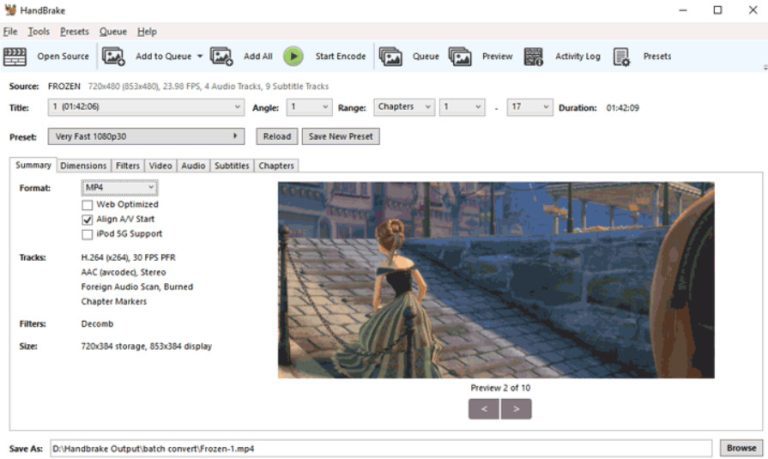
Task: Open the Preview icon in toolbar
Action: [460, 57]
